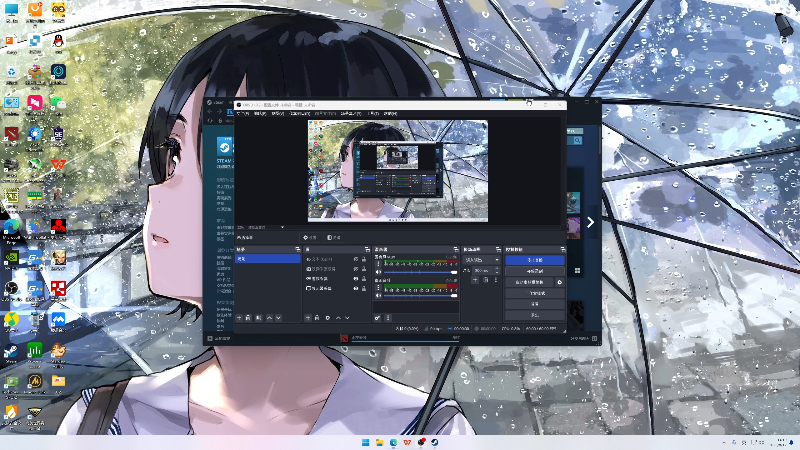Screen dimensions: 800x450
Task: Mute the lower audio channel speaker icon
Action: pos(378,296)
